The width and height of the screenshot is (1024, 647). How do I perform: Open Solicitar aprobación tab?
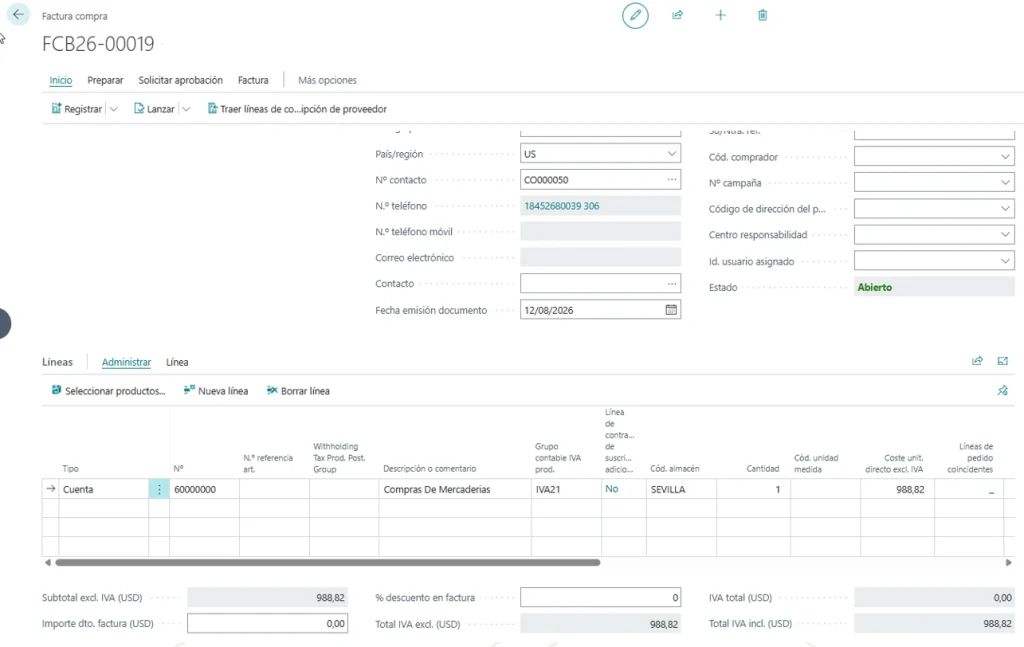tap(180, 80)
